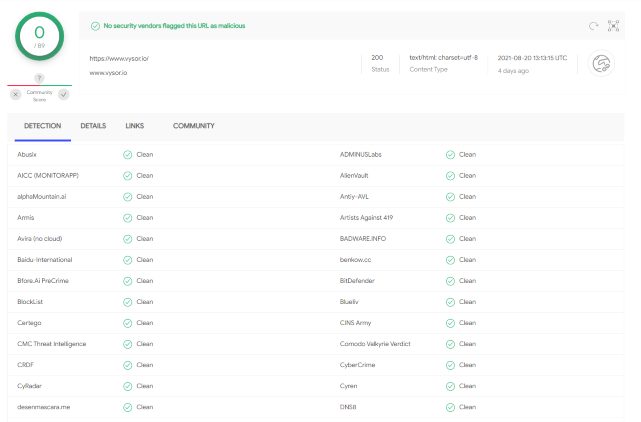Screen dimensions: 641x422
Task: Click the 0/89 detection score circle
Action: coord(40,37)
